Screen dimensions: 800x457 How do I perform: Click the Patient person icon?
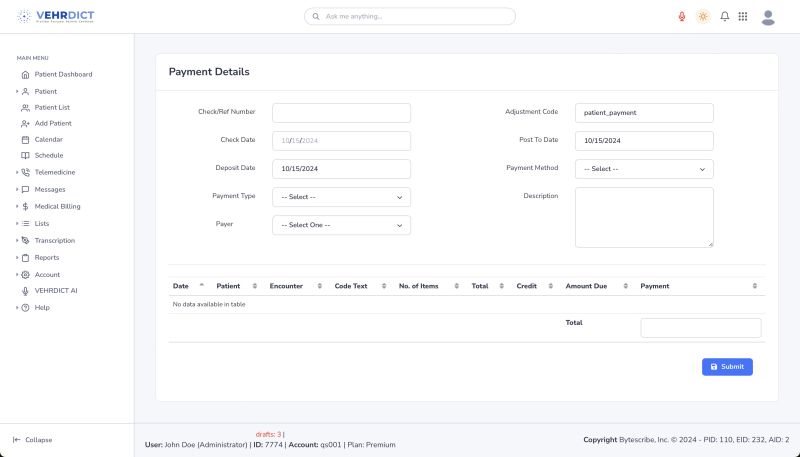coord(26,92)
